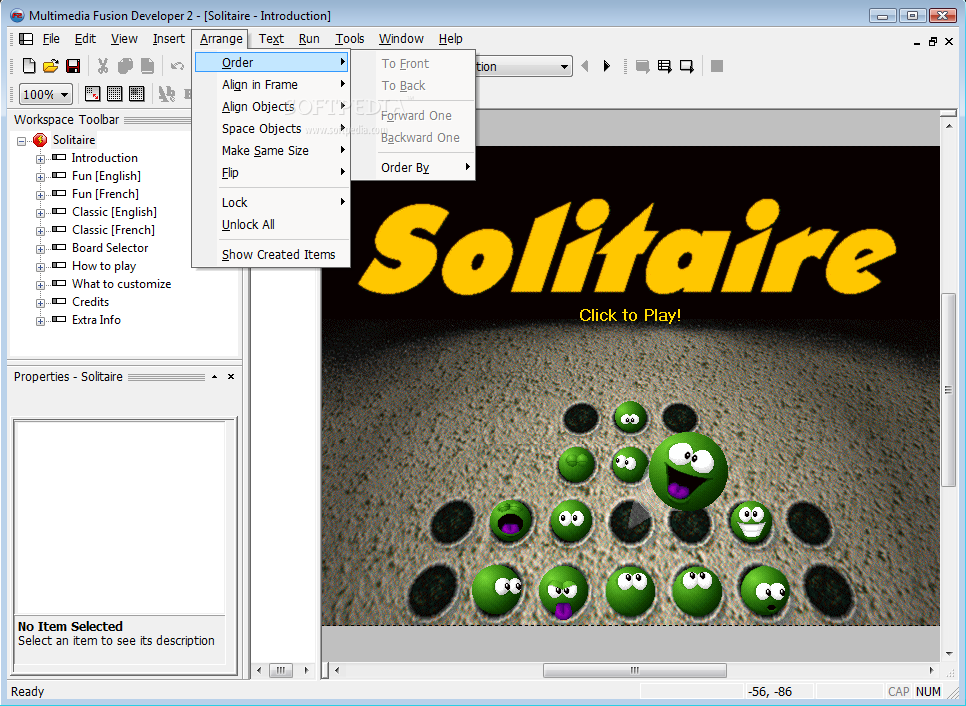The image size is (966, 706).
Task: Expand the Classic [French] tree node
Action: tap(40, 231)
